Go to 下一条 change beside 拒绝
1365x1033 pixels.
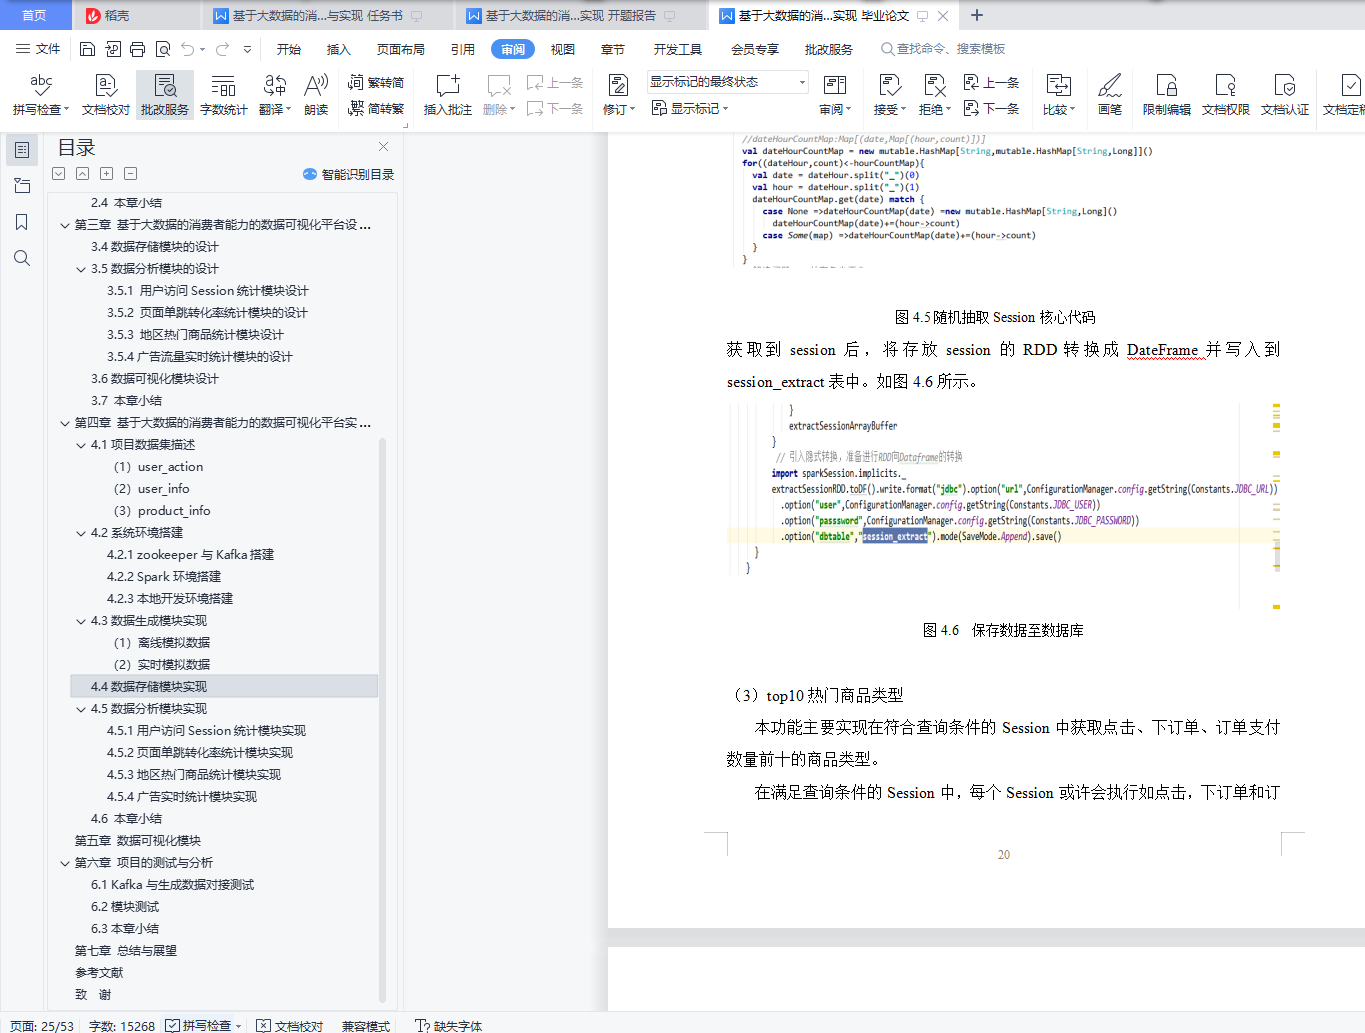point(991,108)
